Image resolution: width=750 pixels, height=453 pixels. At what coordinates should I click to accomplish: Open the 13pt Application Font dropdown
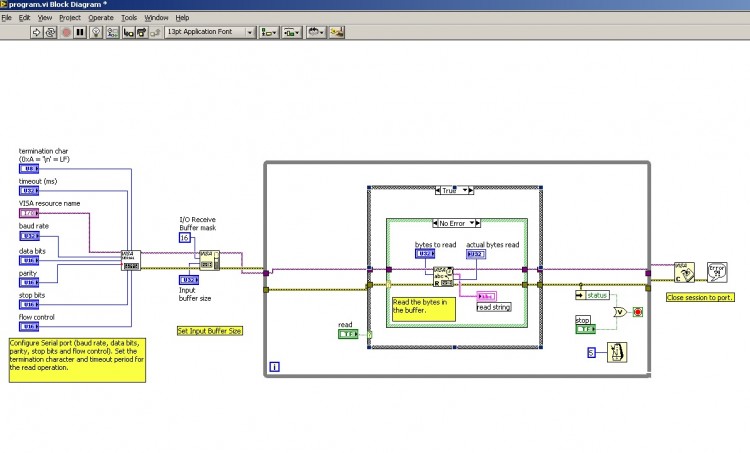pos(210,32)
